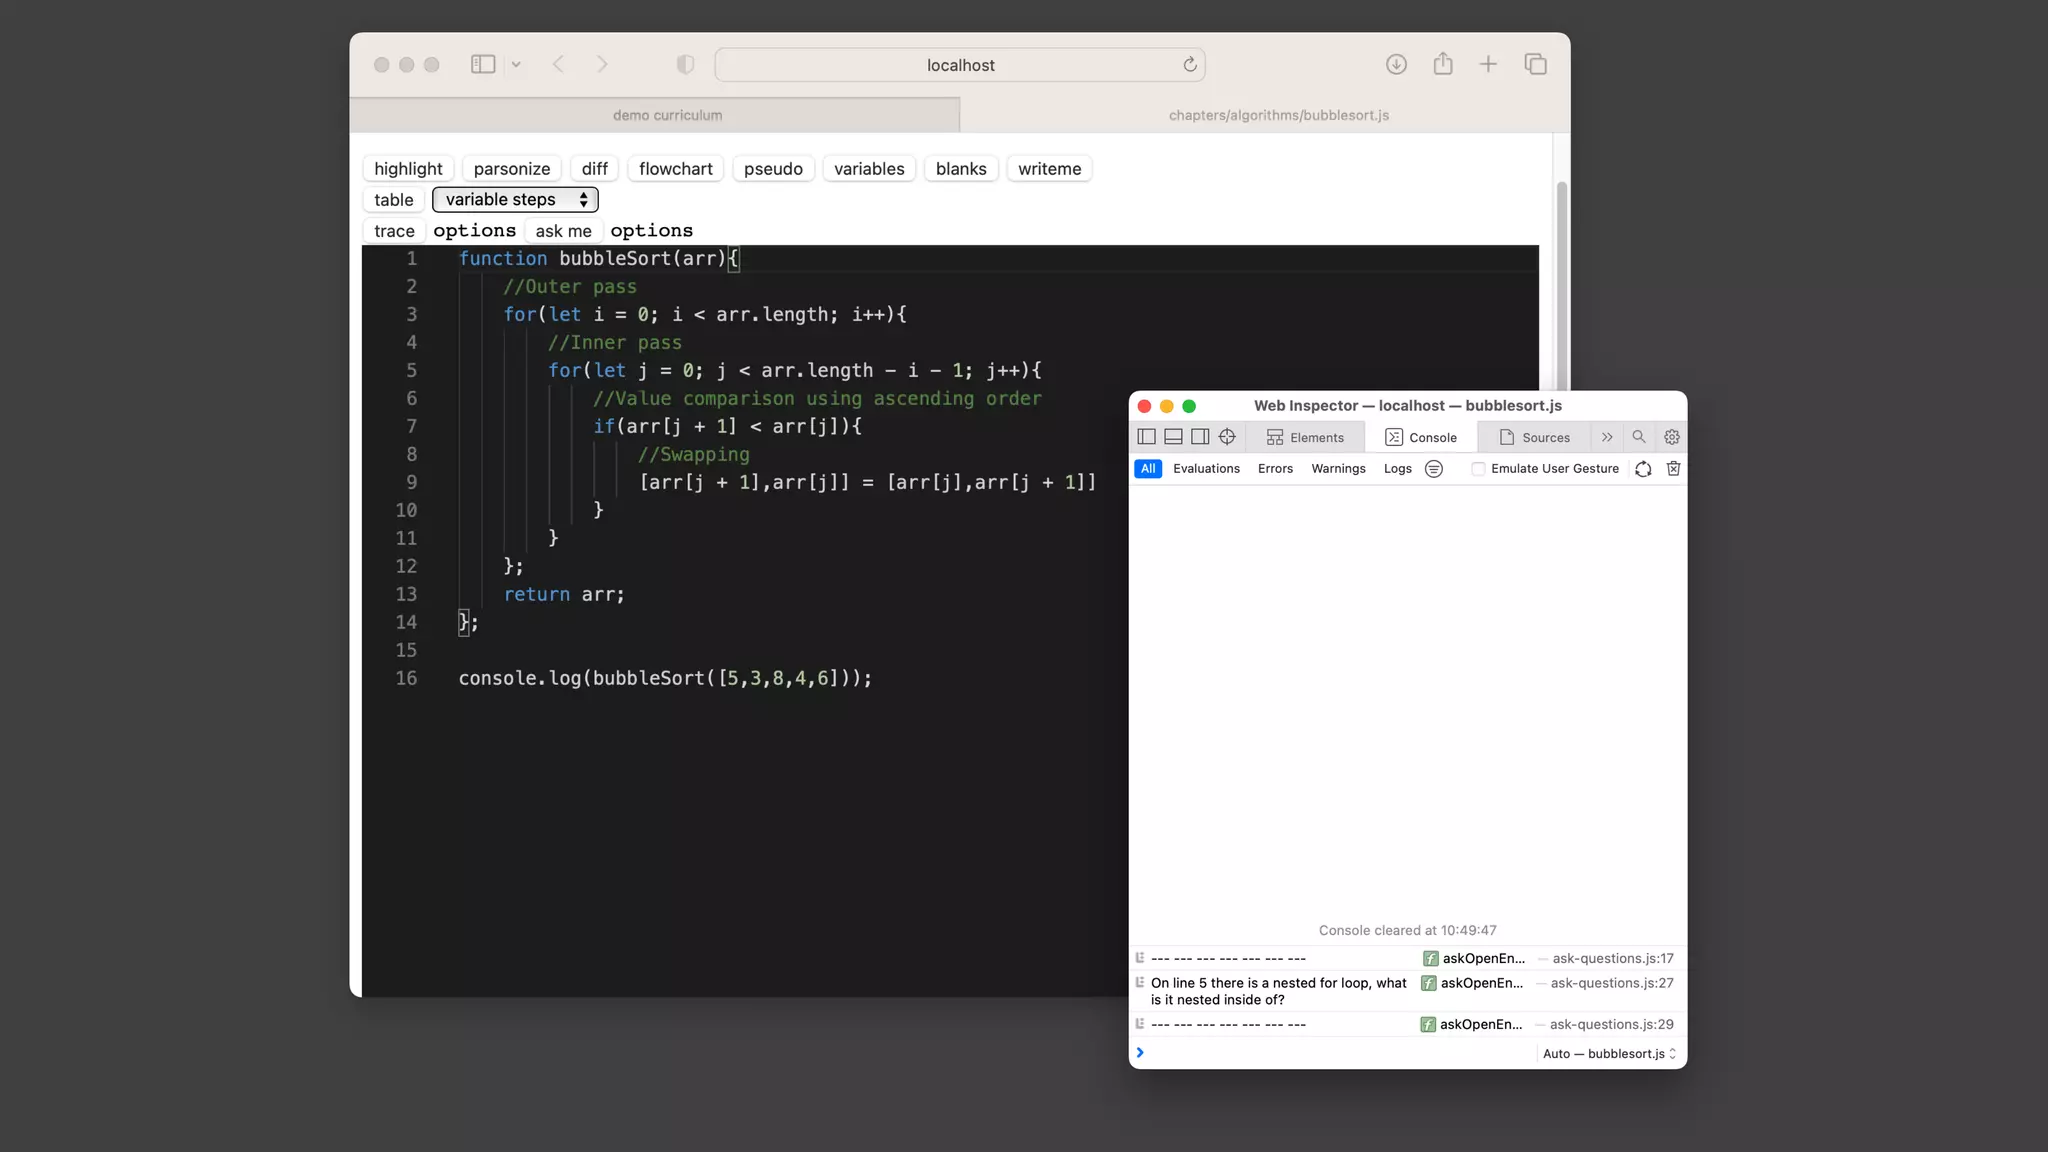Open the Auto — bubblesort.js context selector

pyautogui.click(x=1608, y=1053)
